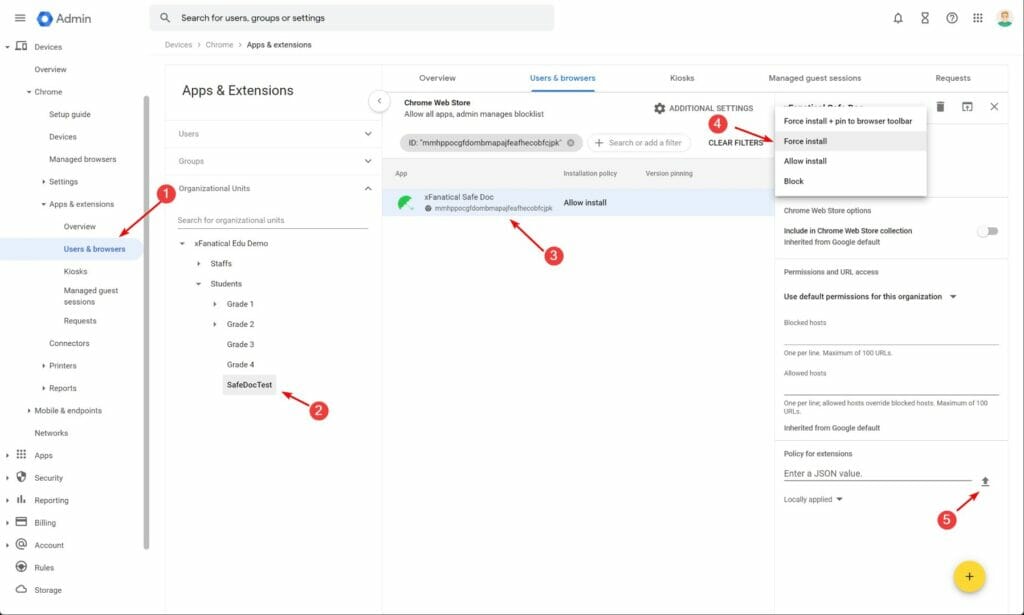Open the navigation hamburger menu
Viewport: 1024px width, 615px height.
click(x=20, y=17)
